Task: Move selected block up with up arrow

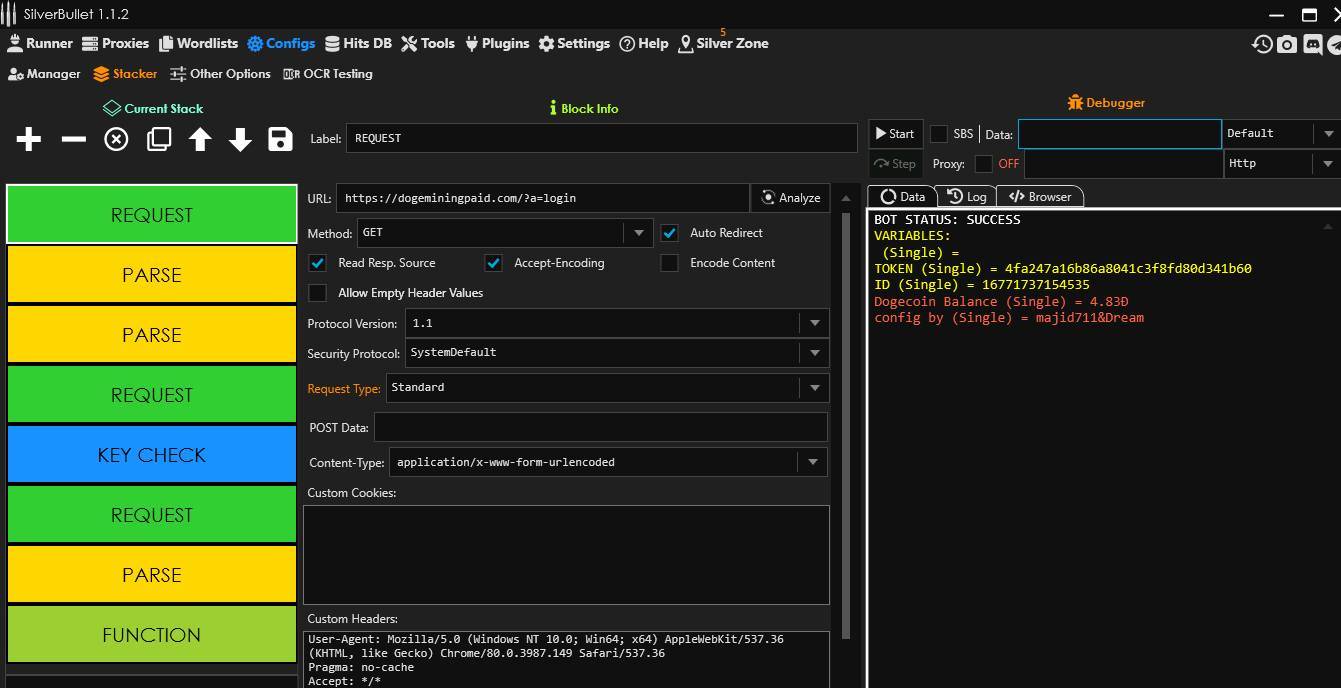Action: tap(200, 139)
